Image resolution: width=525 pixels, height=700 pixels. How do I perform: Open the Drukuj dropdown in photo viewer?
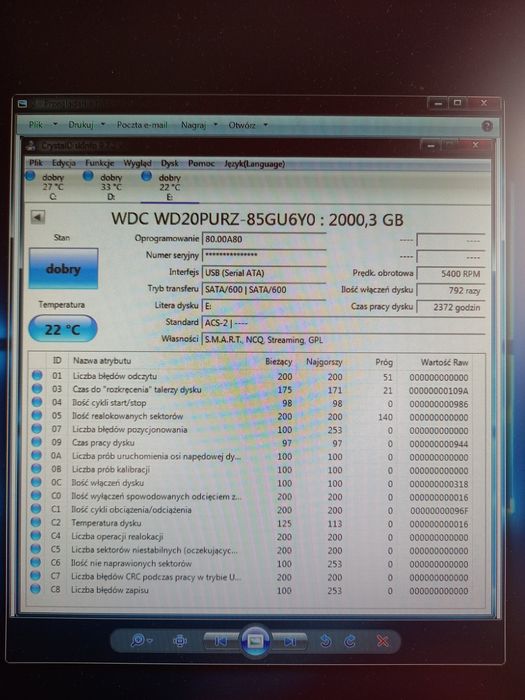click(x=87, y=125)
